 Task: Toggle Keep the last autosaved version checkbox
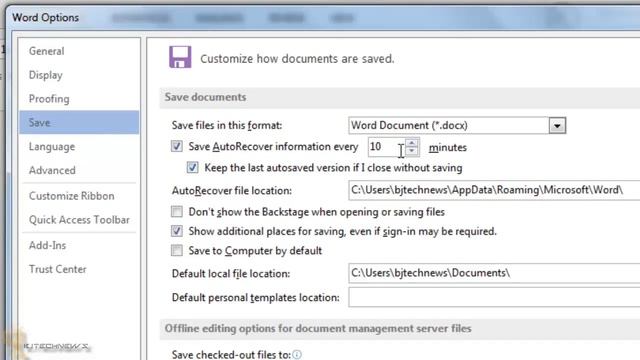pyautogui.click(x=193, y=167)
